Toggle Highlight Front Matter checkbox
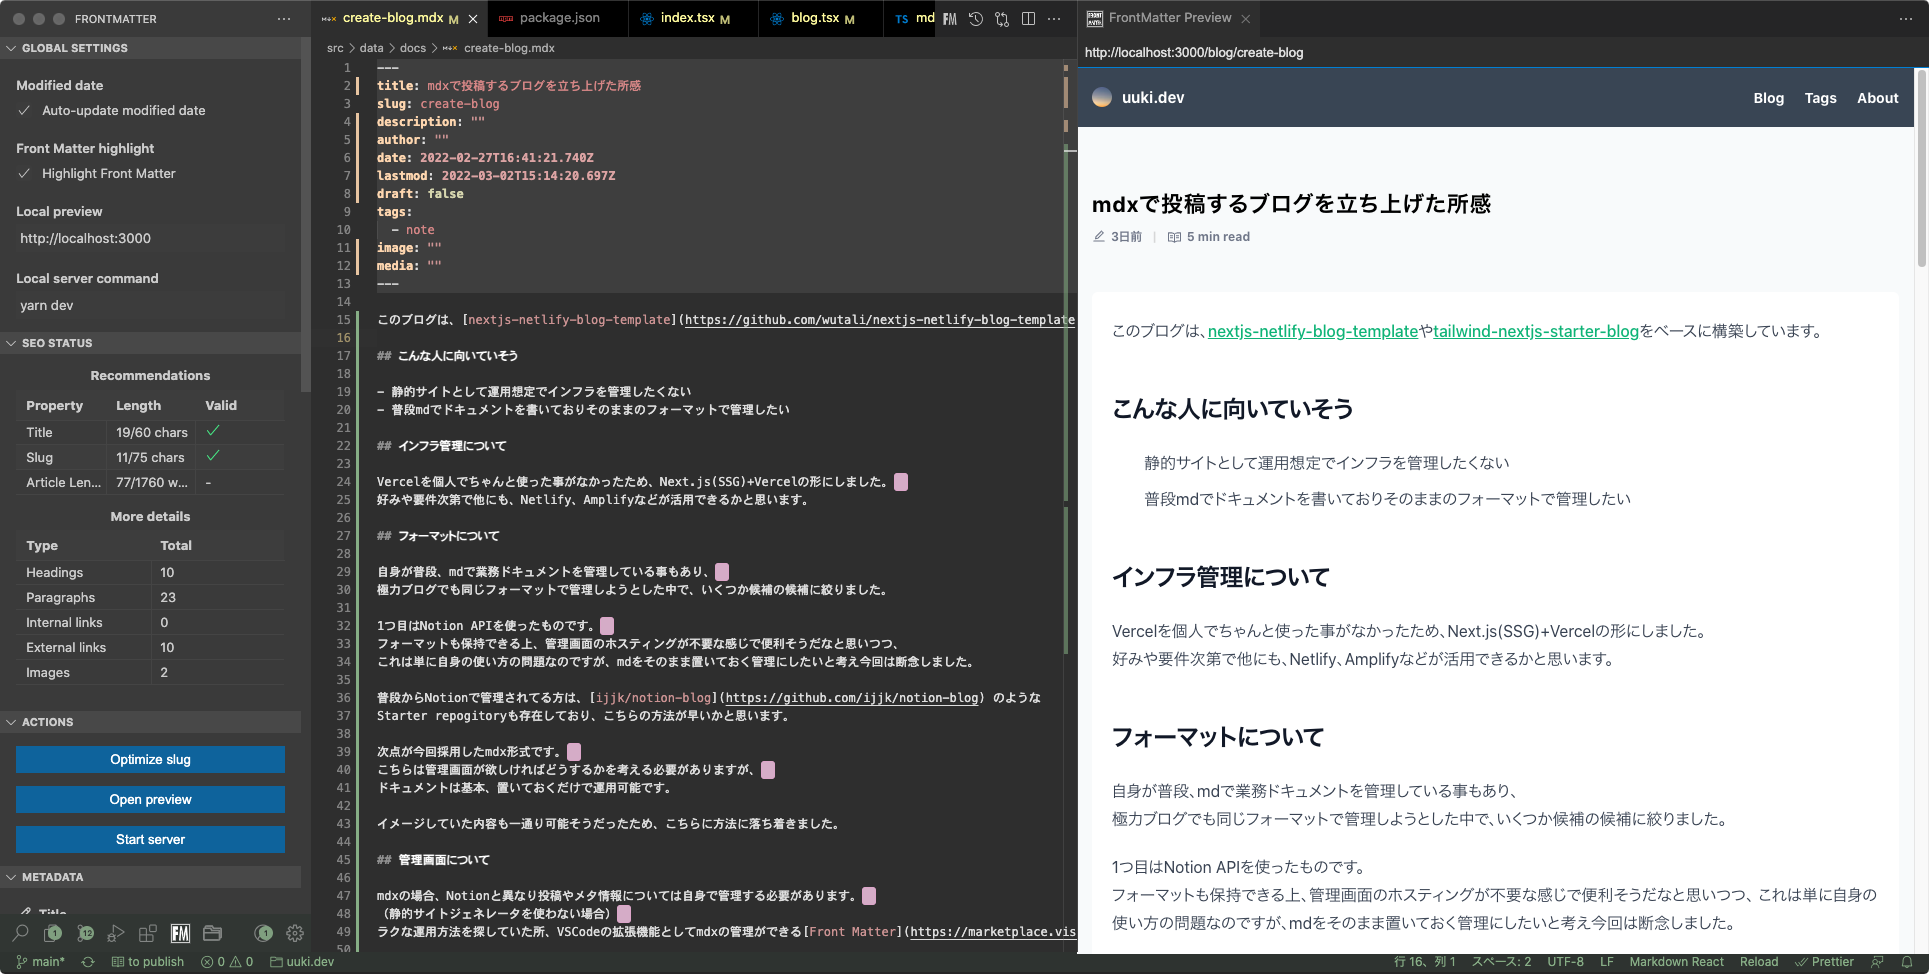Image resolution: width=1929 pixels, height=974 pixels. click(24, 174)
